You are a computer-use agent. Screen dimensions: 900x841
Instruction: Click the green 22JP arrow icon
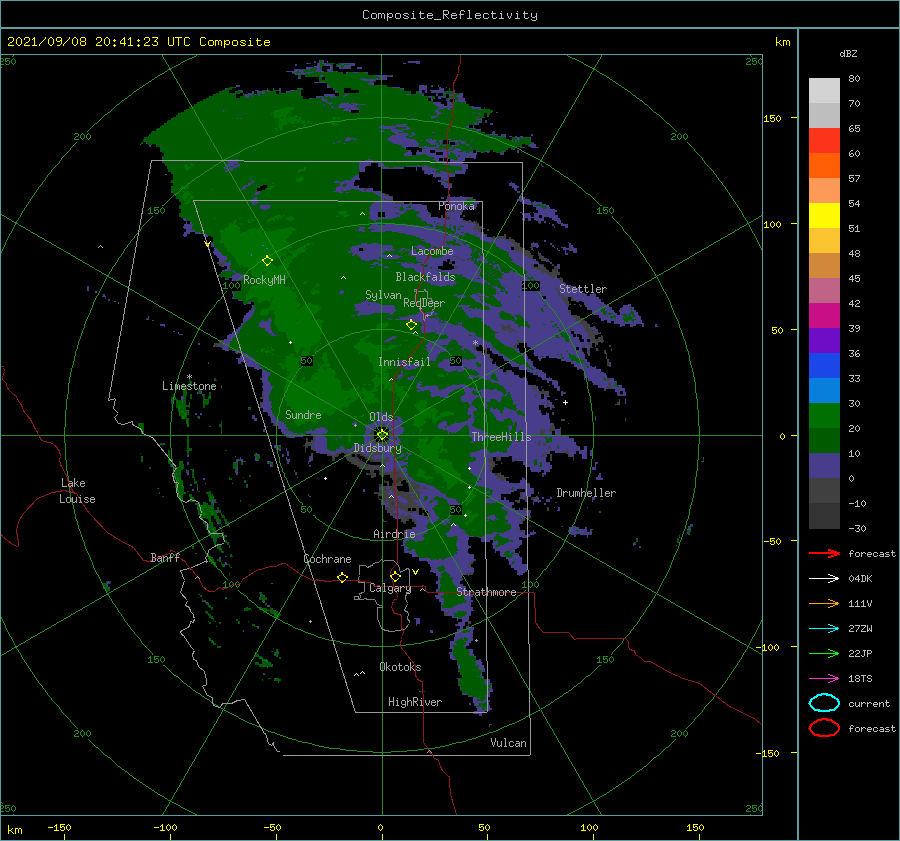click(x=824, y=653)
